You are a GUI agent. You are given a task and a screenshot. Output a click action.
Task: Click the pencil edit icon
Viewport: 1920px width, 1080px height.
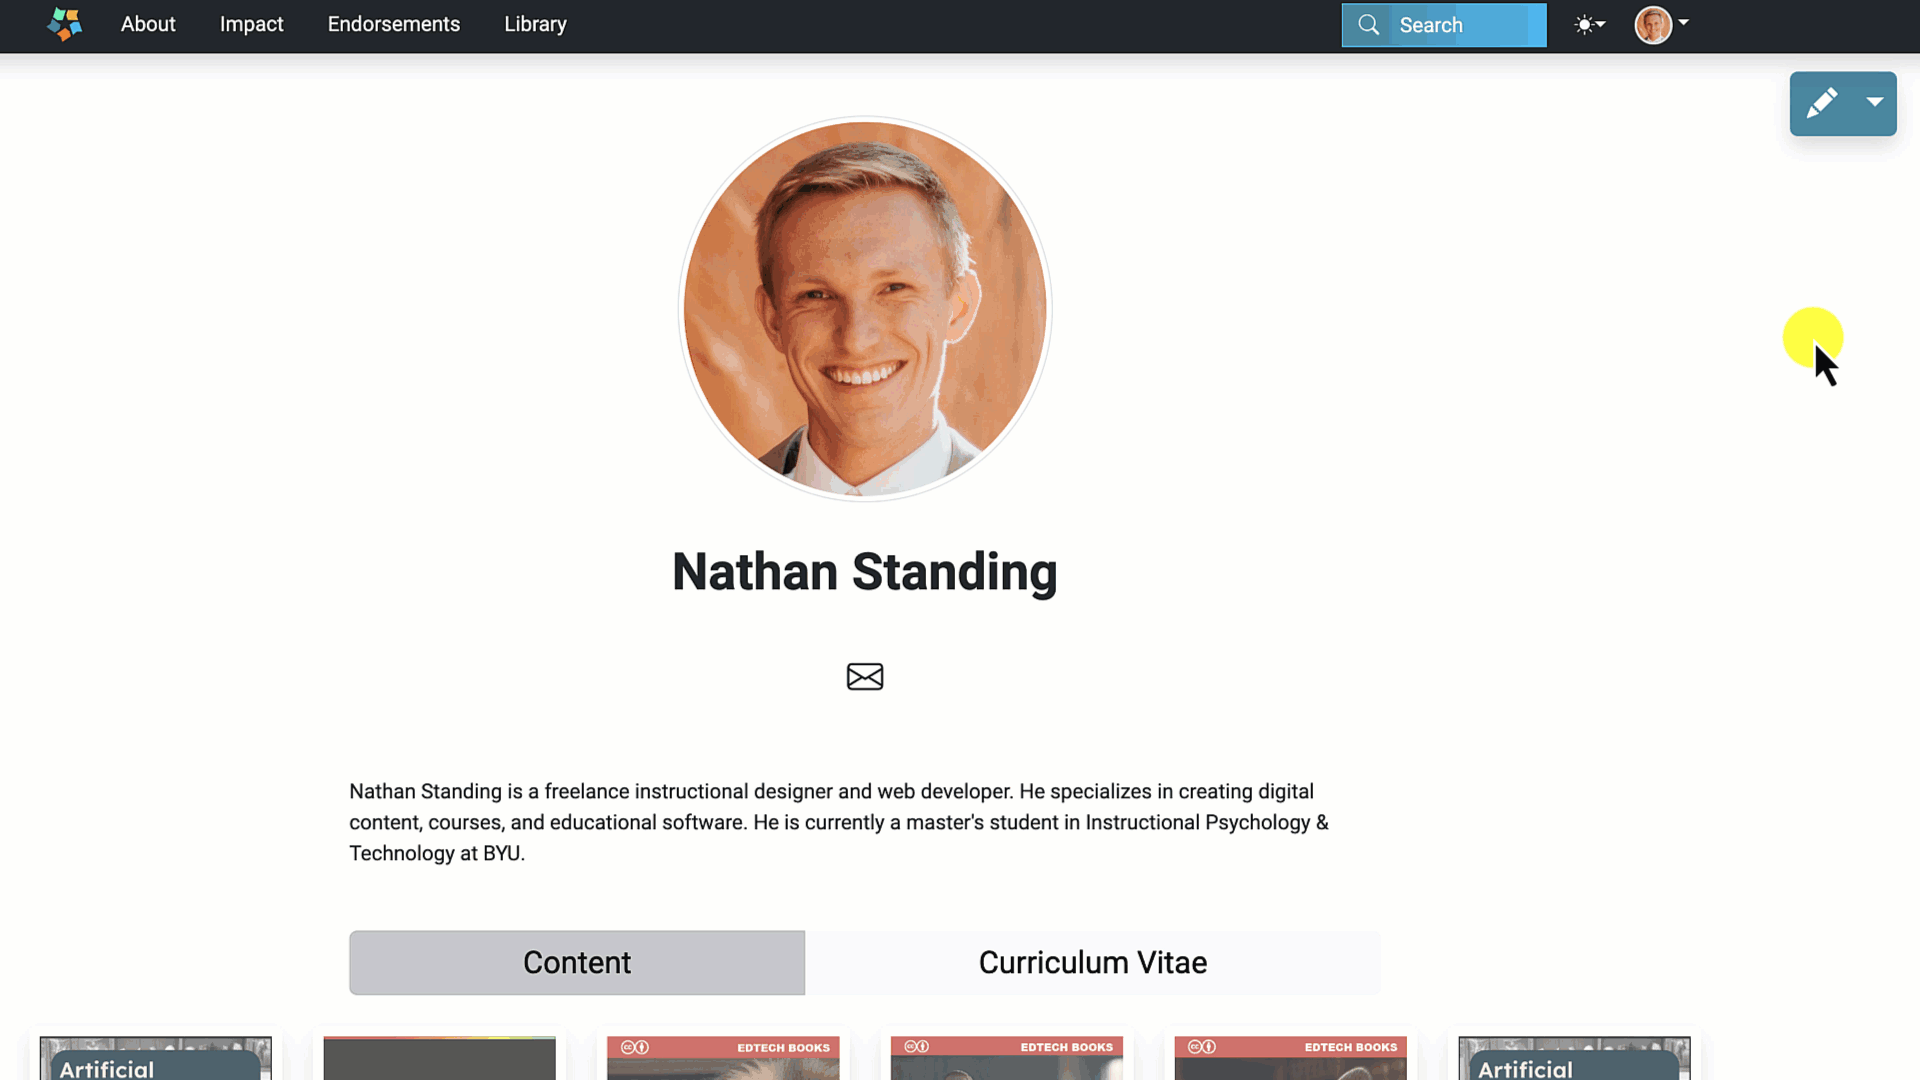click(1821, 103)
